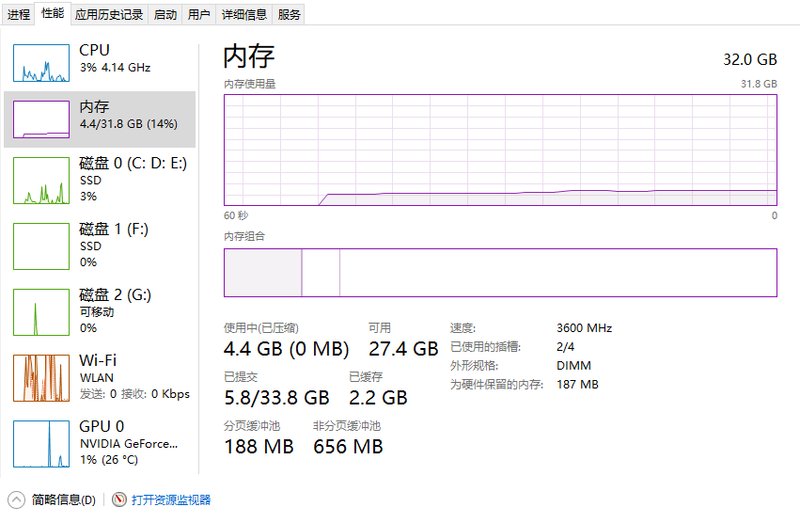This screenshot has height=523, width=800.
Task: Open 磁盘 0 (C: D: E:) graph
Action: point(41,181)
